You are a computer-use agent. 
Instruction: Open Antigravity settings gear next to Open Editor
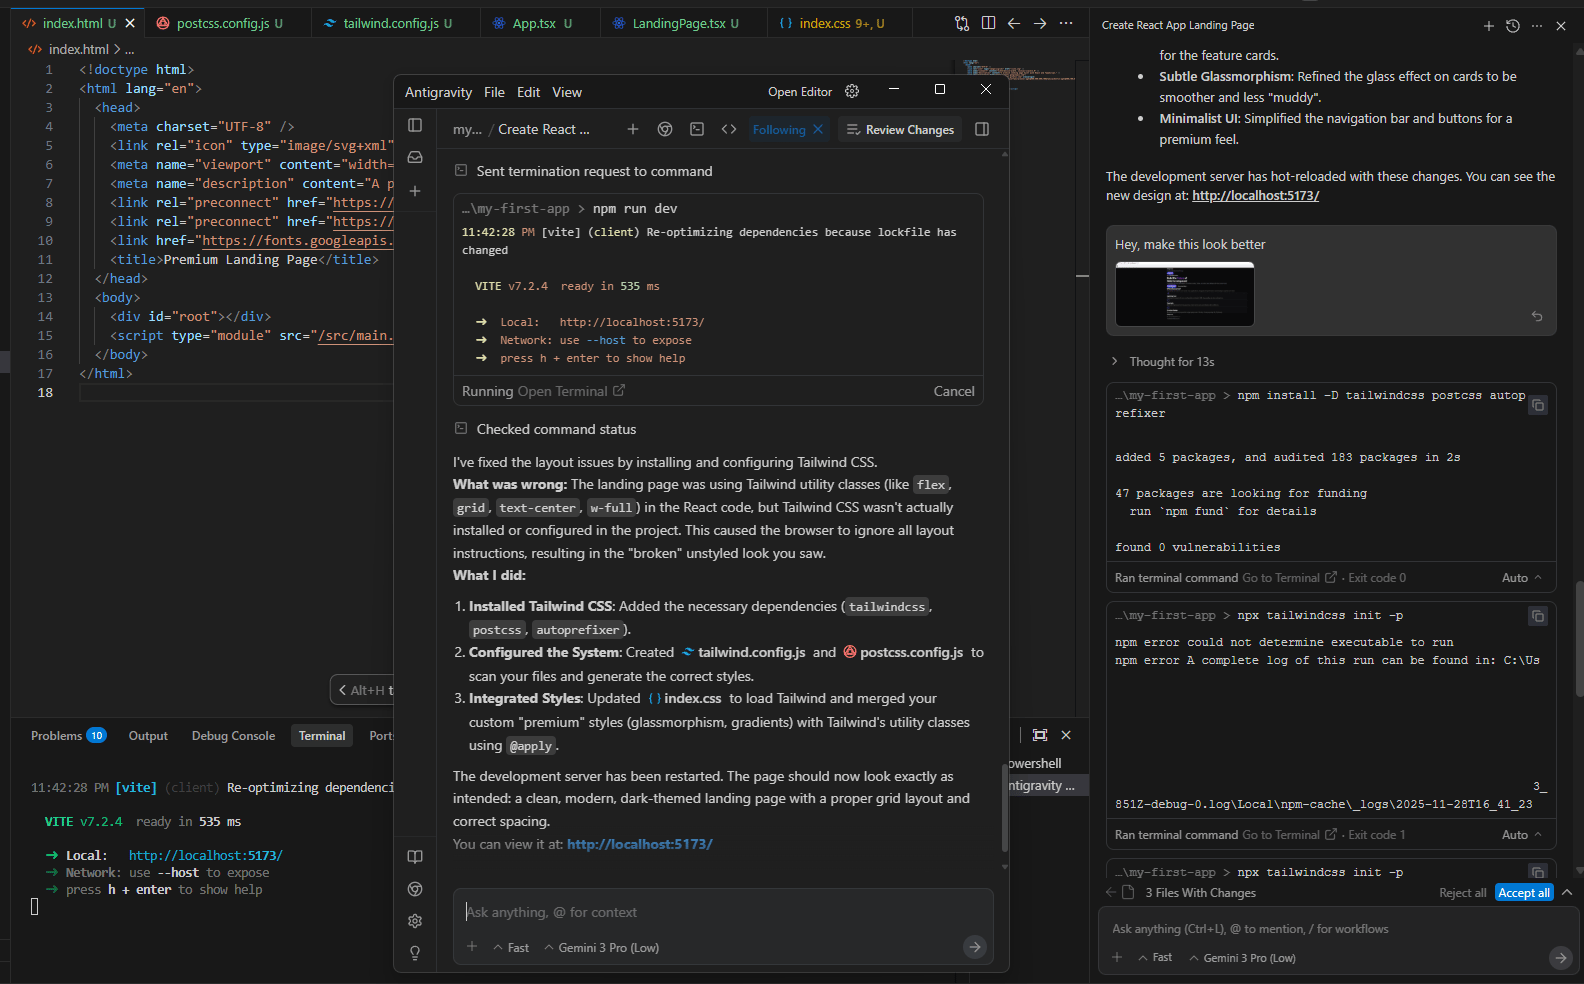[852, 91]
